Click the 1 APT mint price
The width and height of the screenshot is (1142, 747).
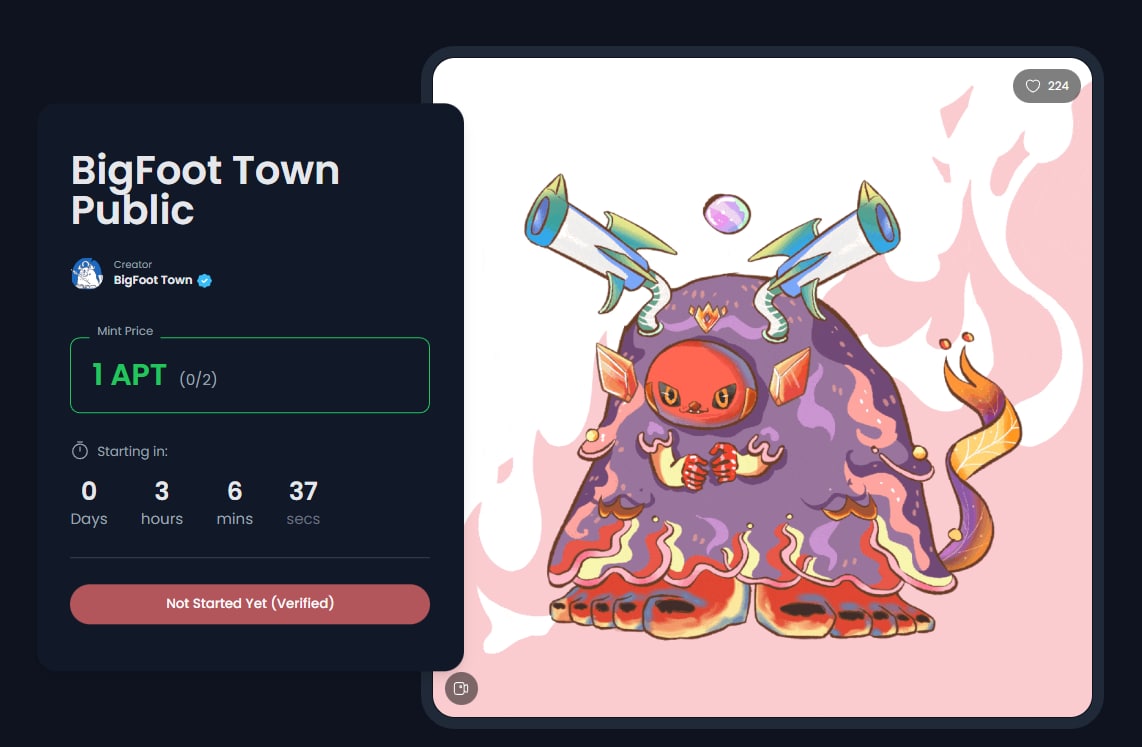click(129, 375)
